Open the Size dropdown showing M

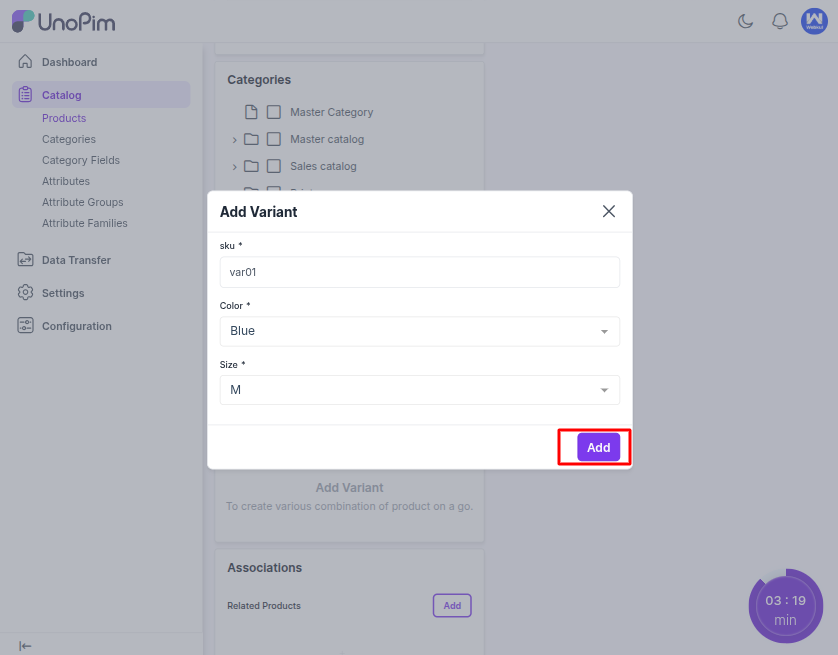tap(419, 390)
